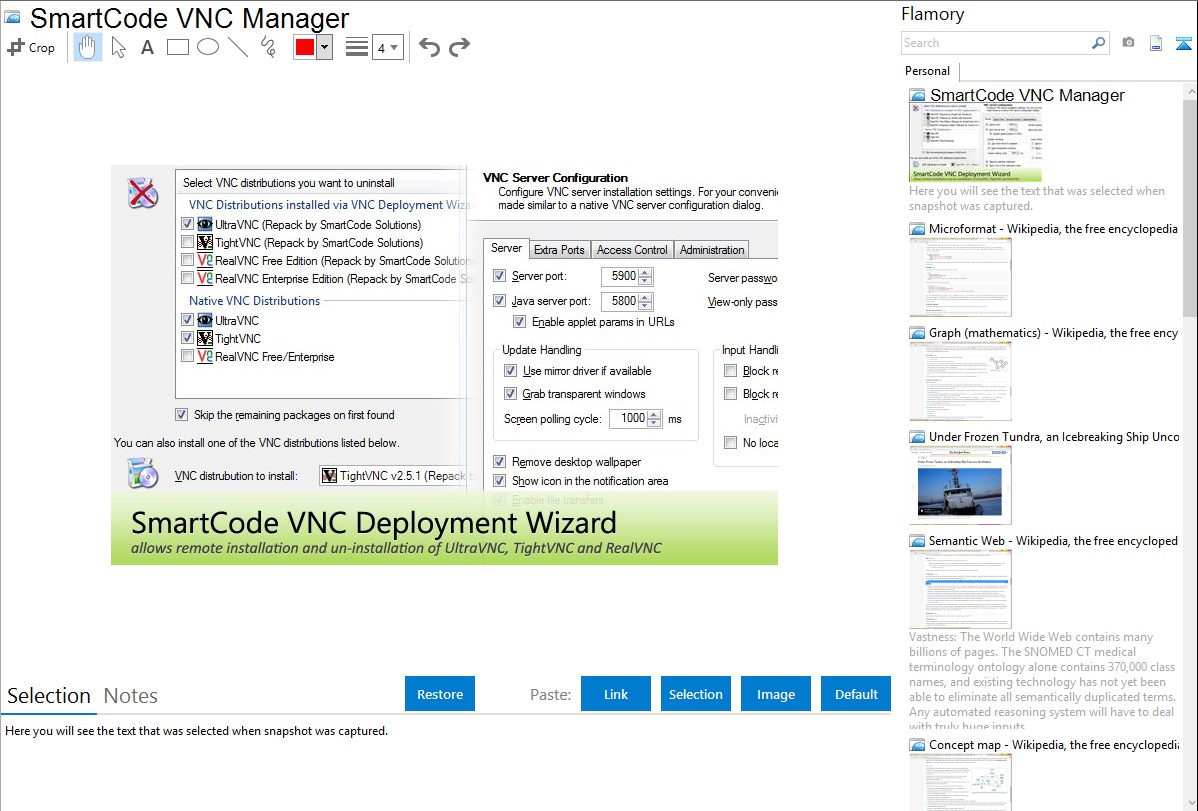The width and height of the screenshot is (1198, 811).
Task: Click the search magnifier icon
Action: pyautogui.click(x=1098, y=43)
